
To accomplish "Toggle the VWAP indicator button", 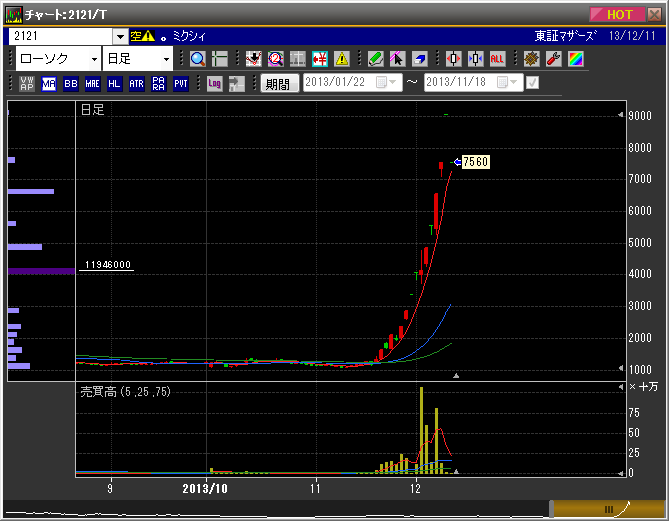I will pos(26,84).
